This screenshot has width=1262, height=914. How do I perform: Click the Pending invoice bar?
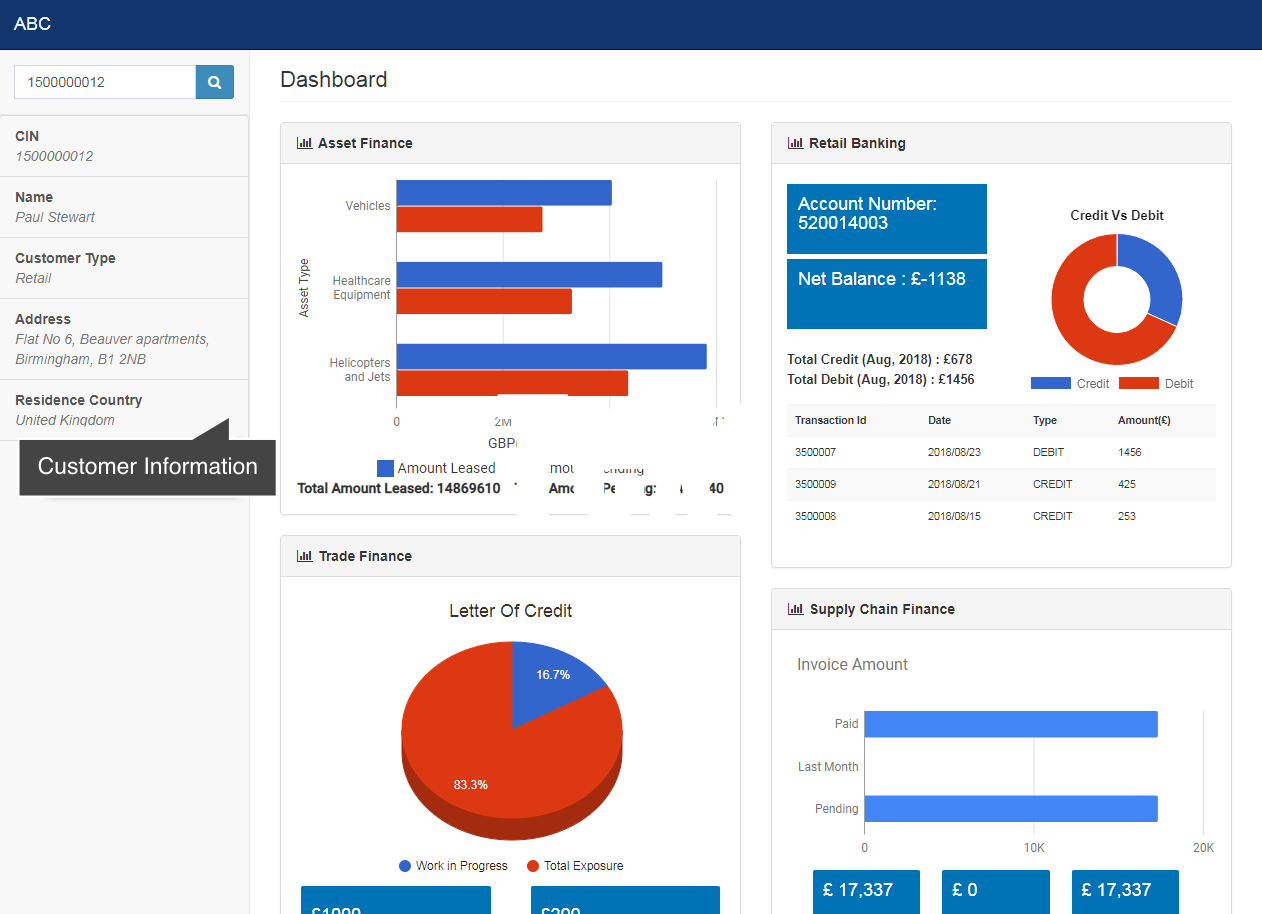[x=1011, y=809]
